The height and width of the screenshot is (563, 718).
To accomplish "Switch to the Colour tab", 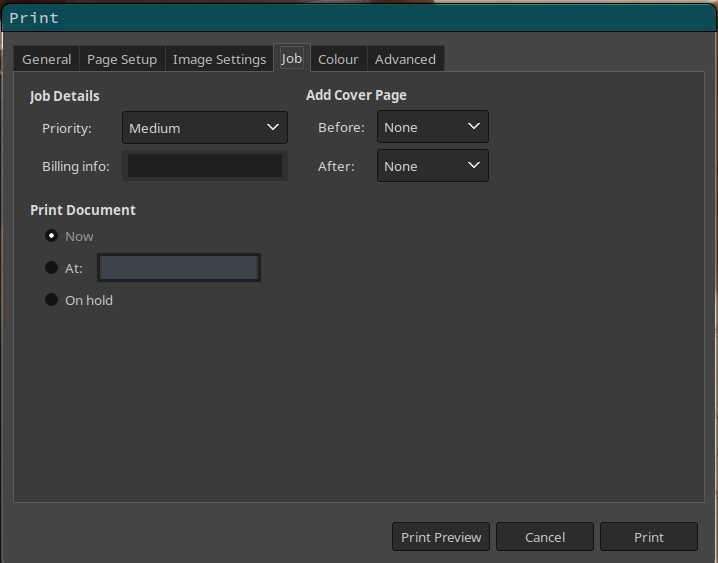I will (x=338, y=59).
